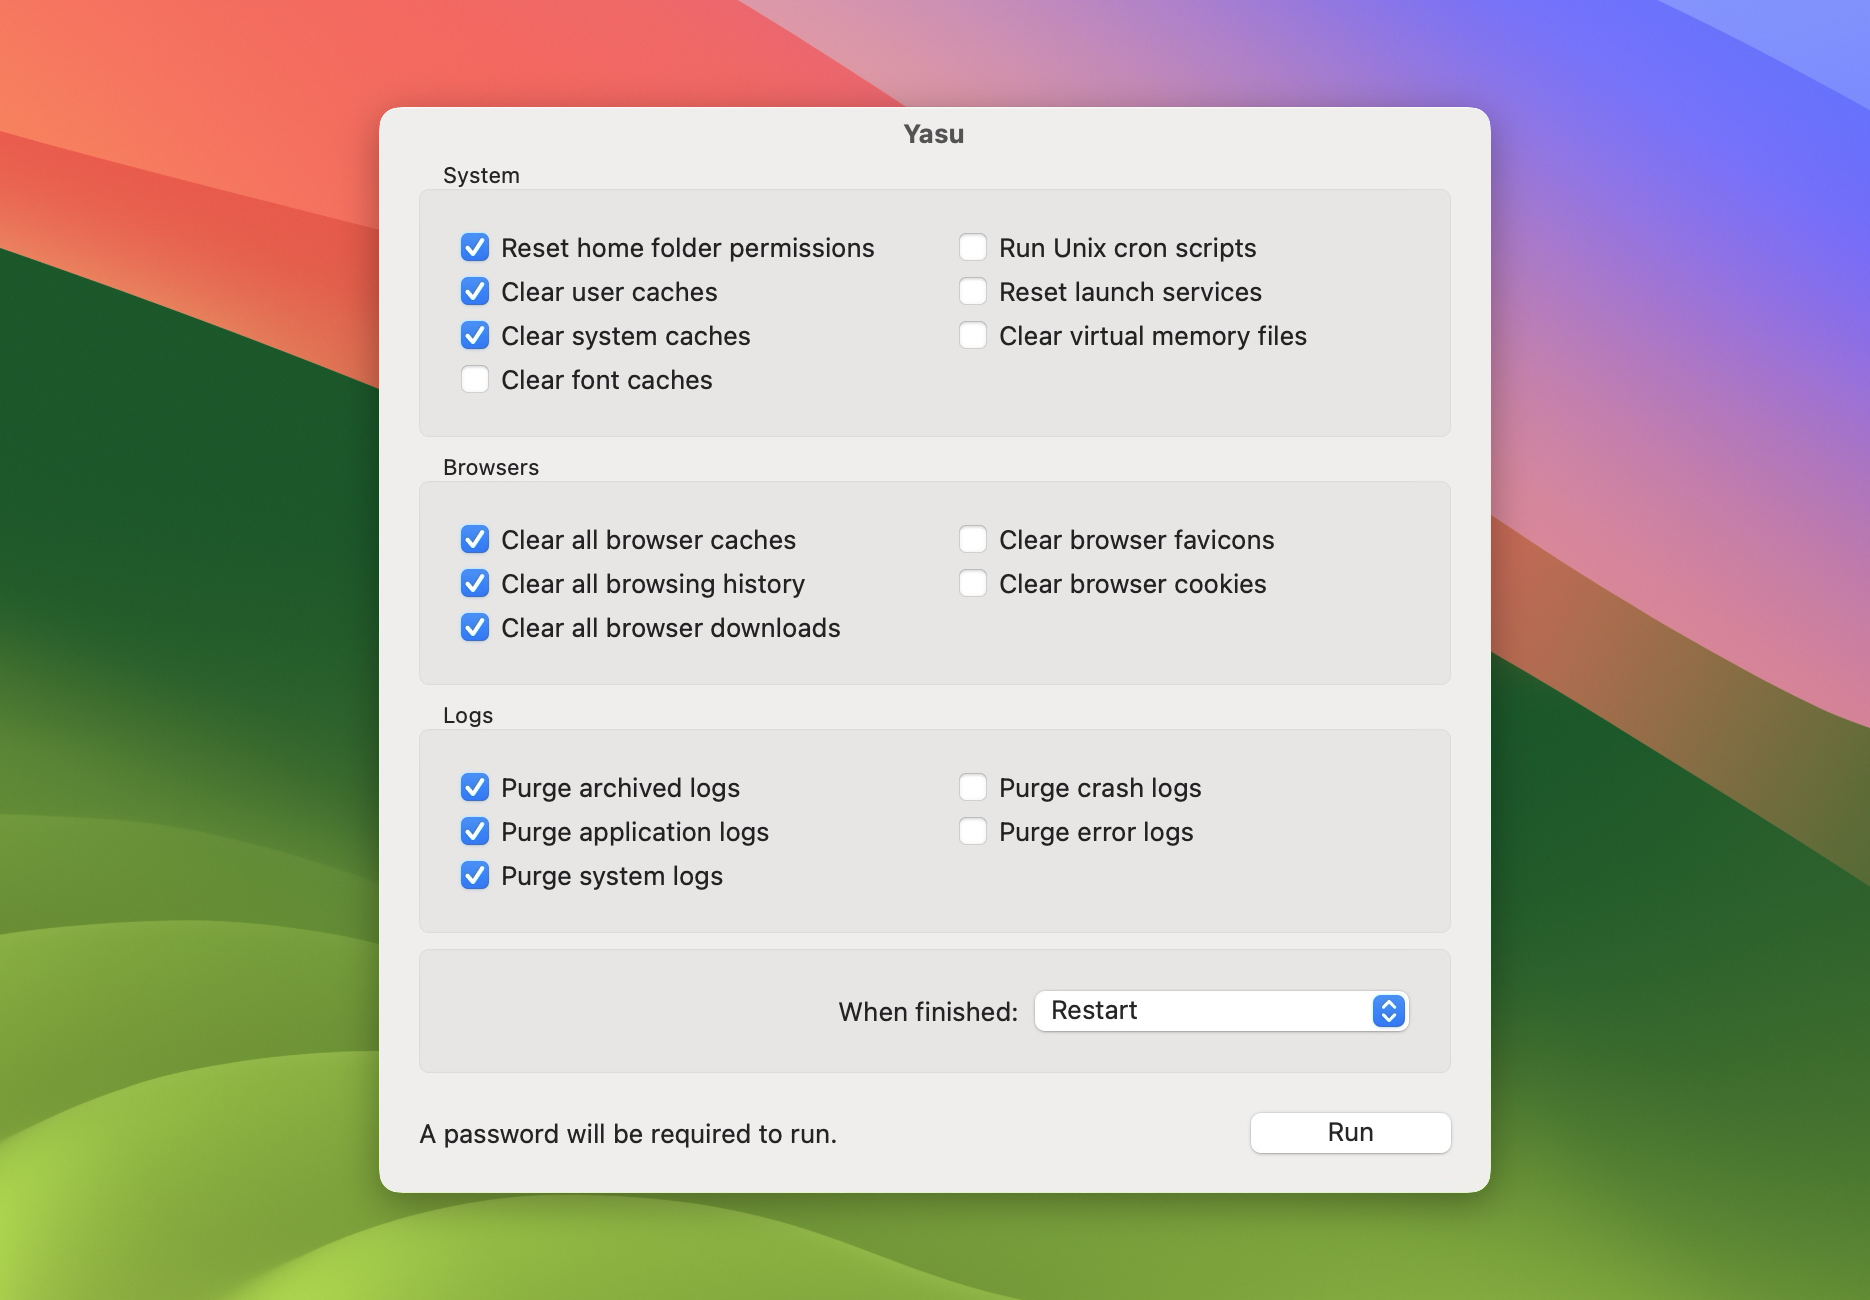Uncheck Clear system caches
The height and width of the screenshot is (1300, 1870).
pos(475,335)
